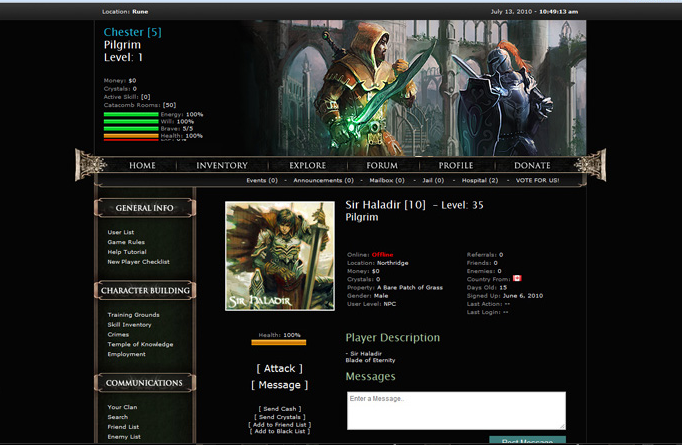The image size is (682, 445).
Task: Click the Canada flag icon
Action: tap(517, 278)
